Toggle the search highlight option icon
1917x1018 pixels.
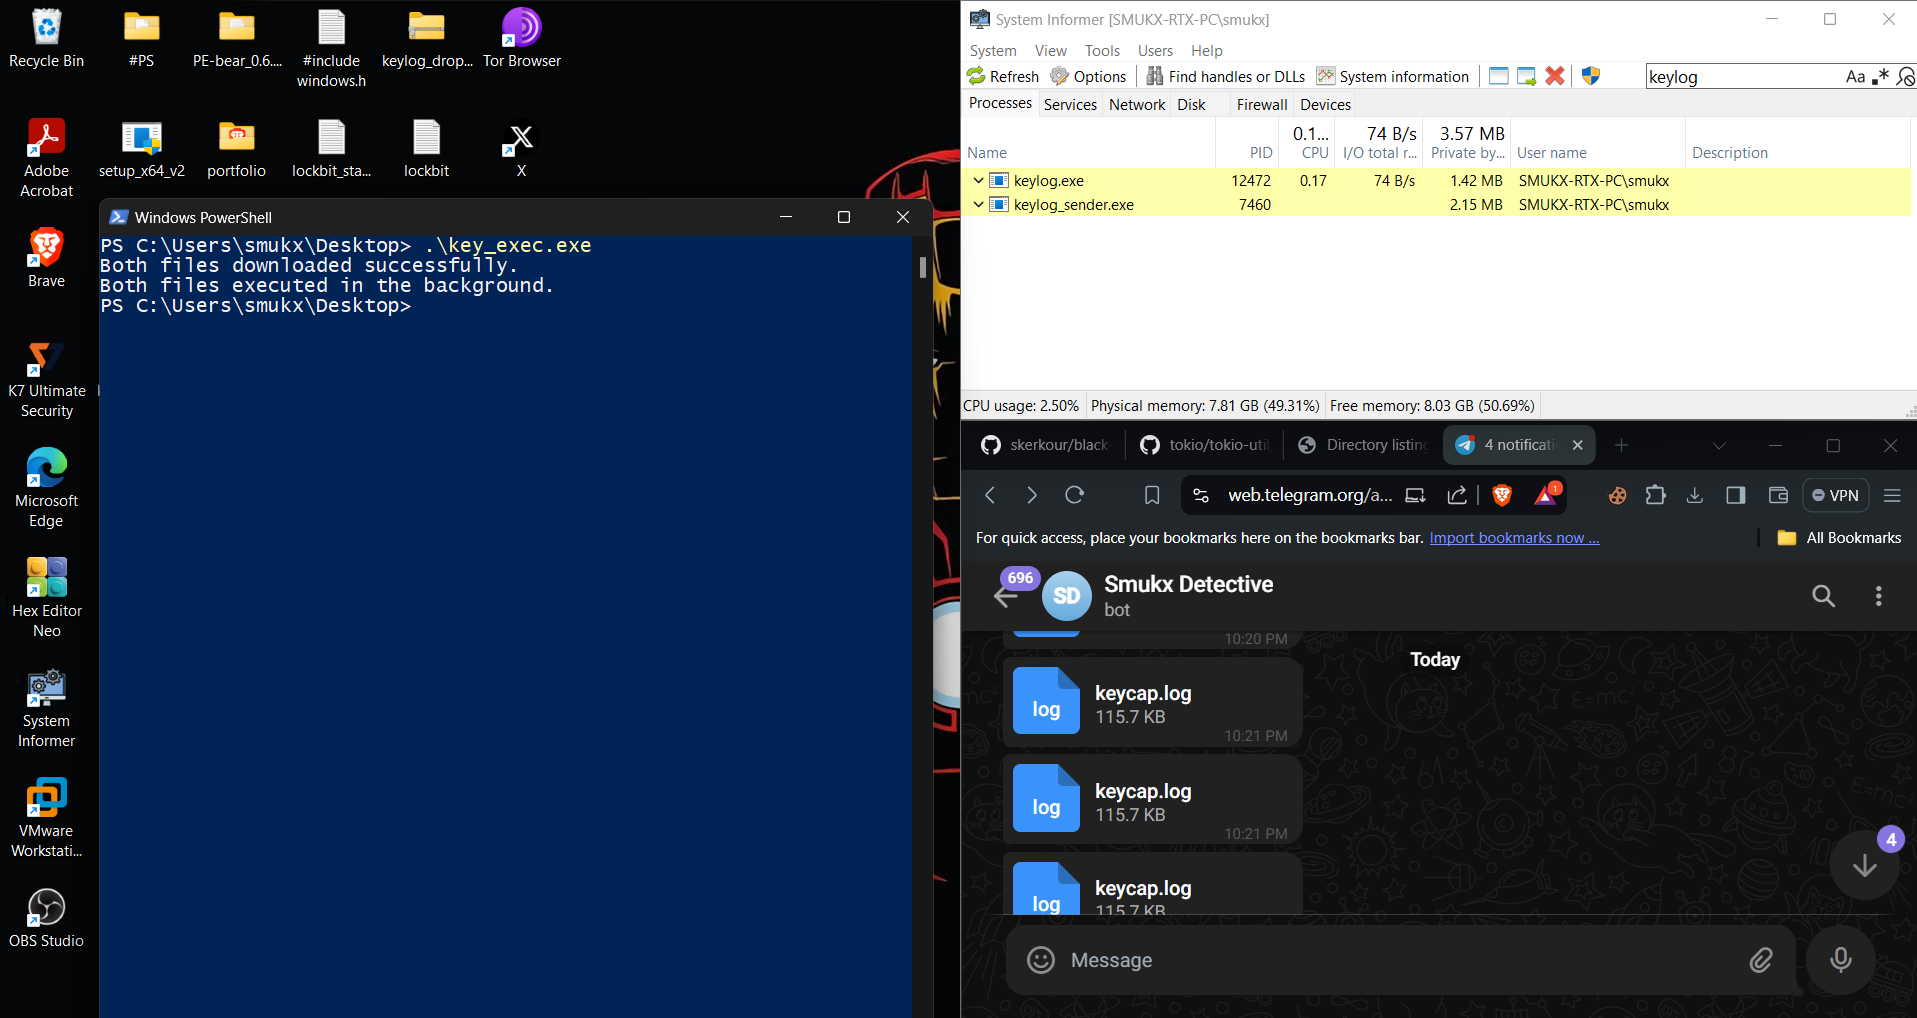(x=1905, y=77)
